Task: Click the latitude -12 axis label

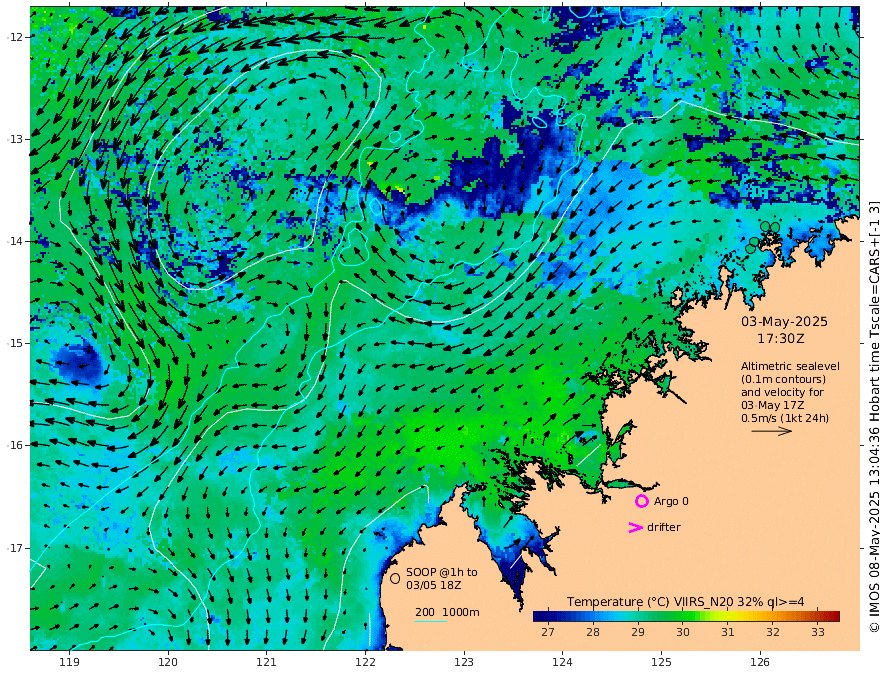Action: click(15, 37)
